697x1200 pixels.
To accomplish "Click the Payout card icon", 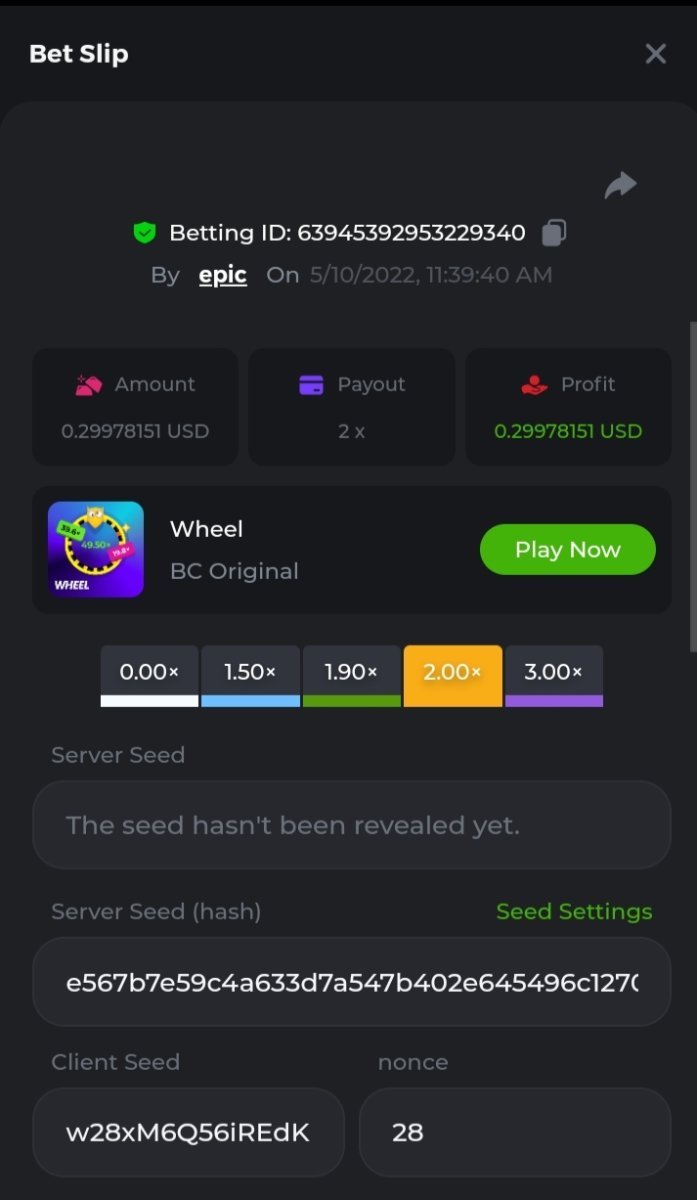I will [x=311, y=385].
